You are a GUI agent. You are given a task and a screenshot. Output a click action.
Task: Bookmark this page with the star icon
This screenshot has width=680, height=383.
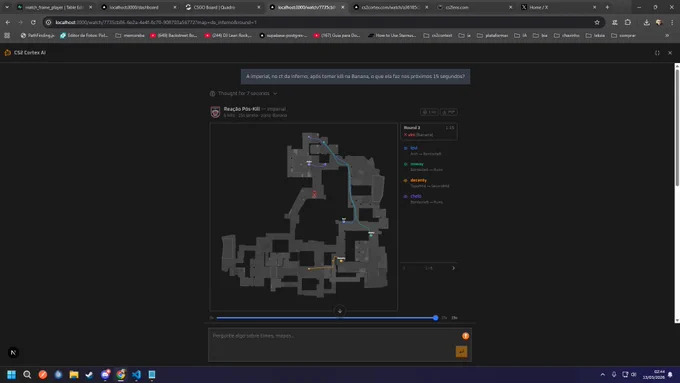click(x=597, y=22)
